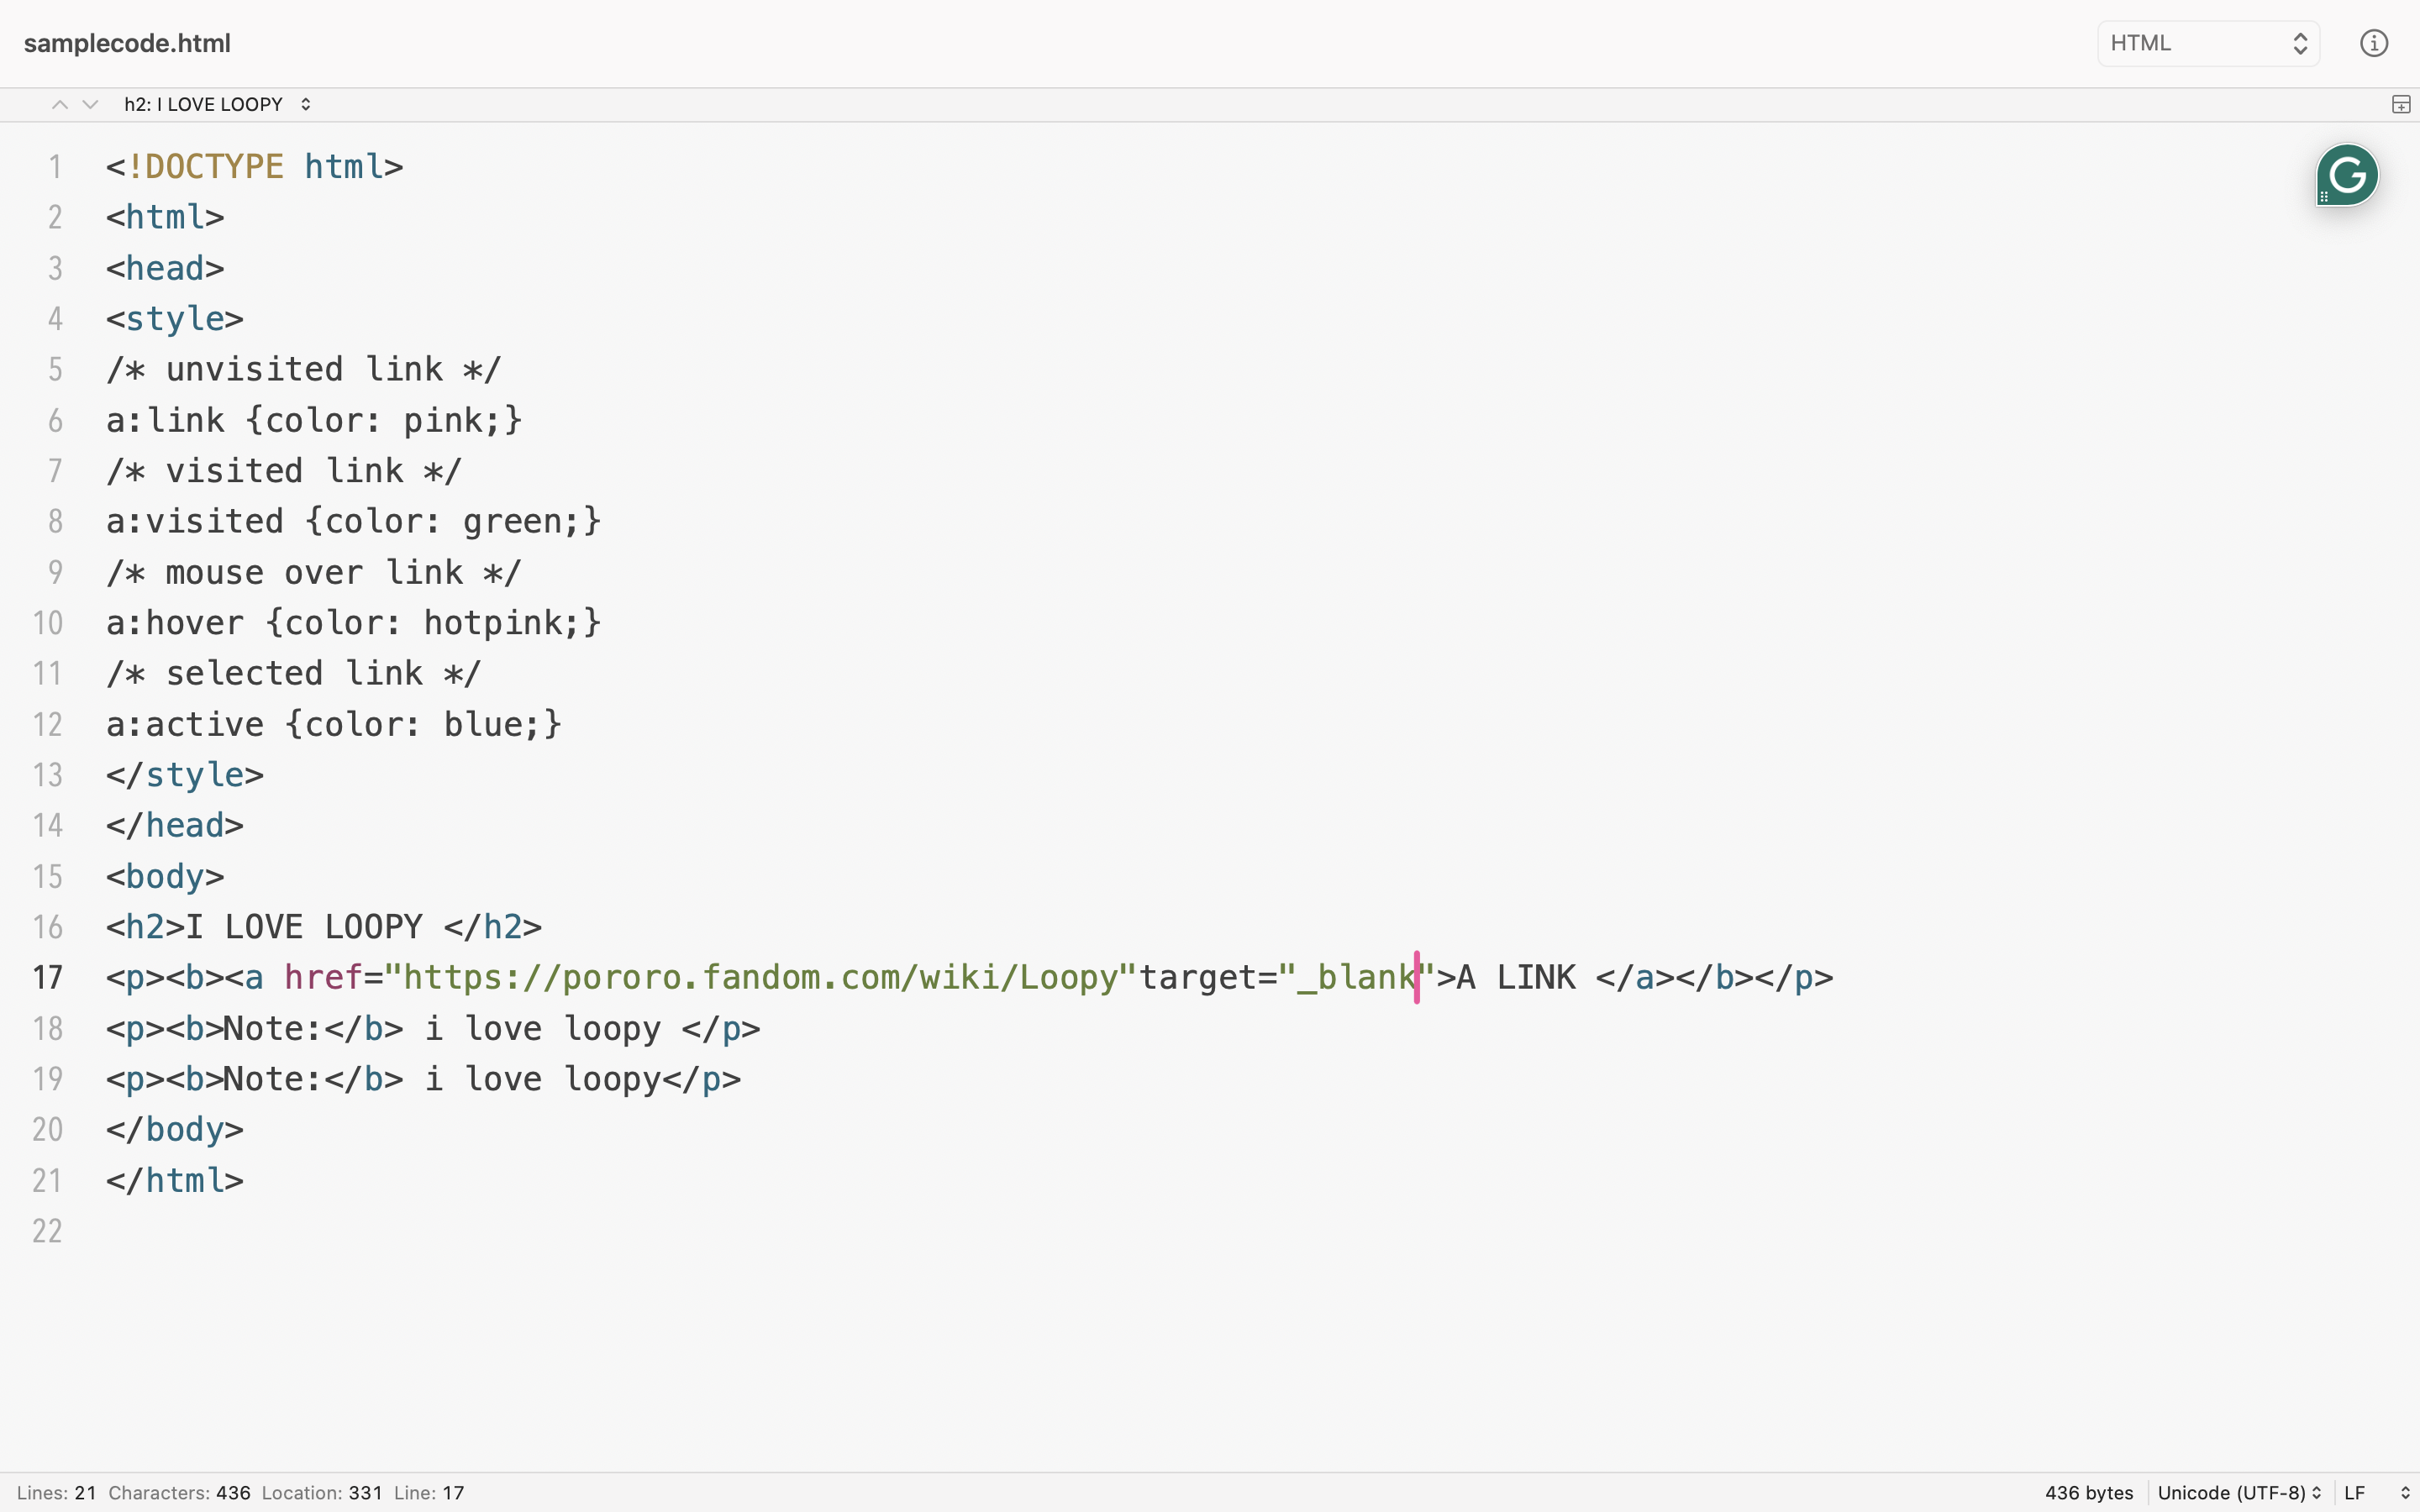
Task: Click the href attribute name on line 17
Action: pos(323,977)
